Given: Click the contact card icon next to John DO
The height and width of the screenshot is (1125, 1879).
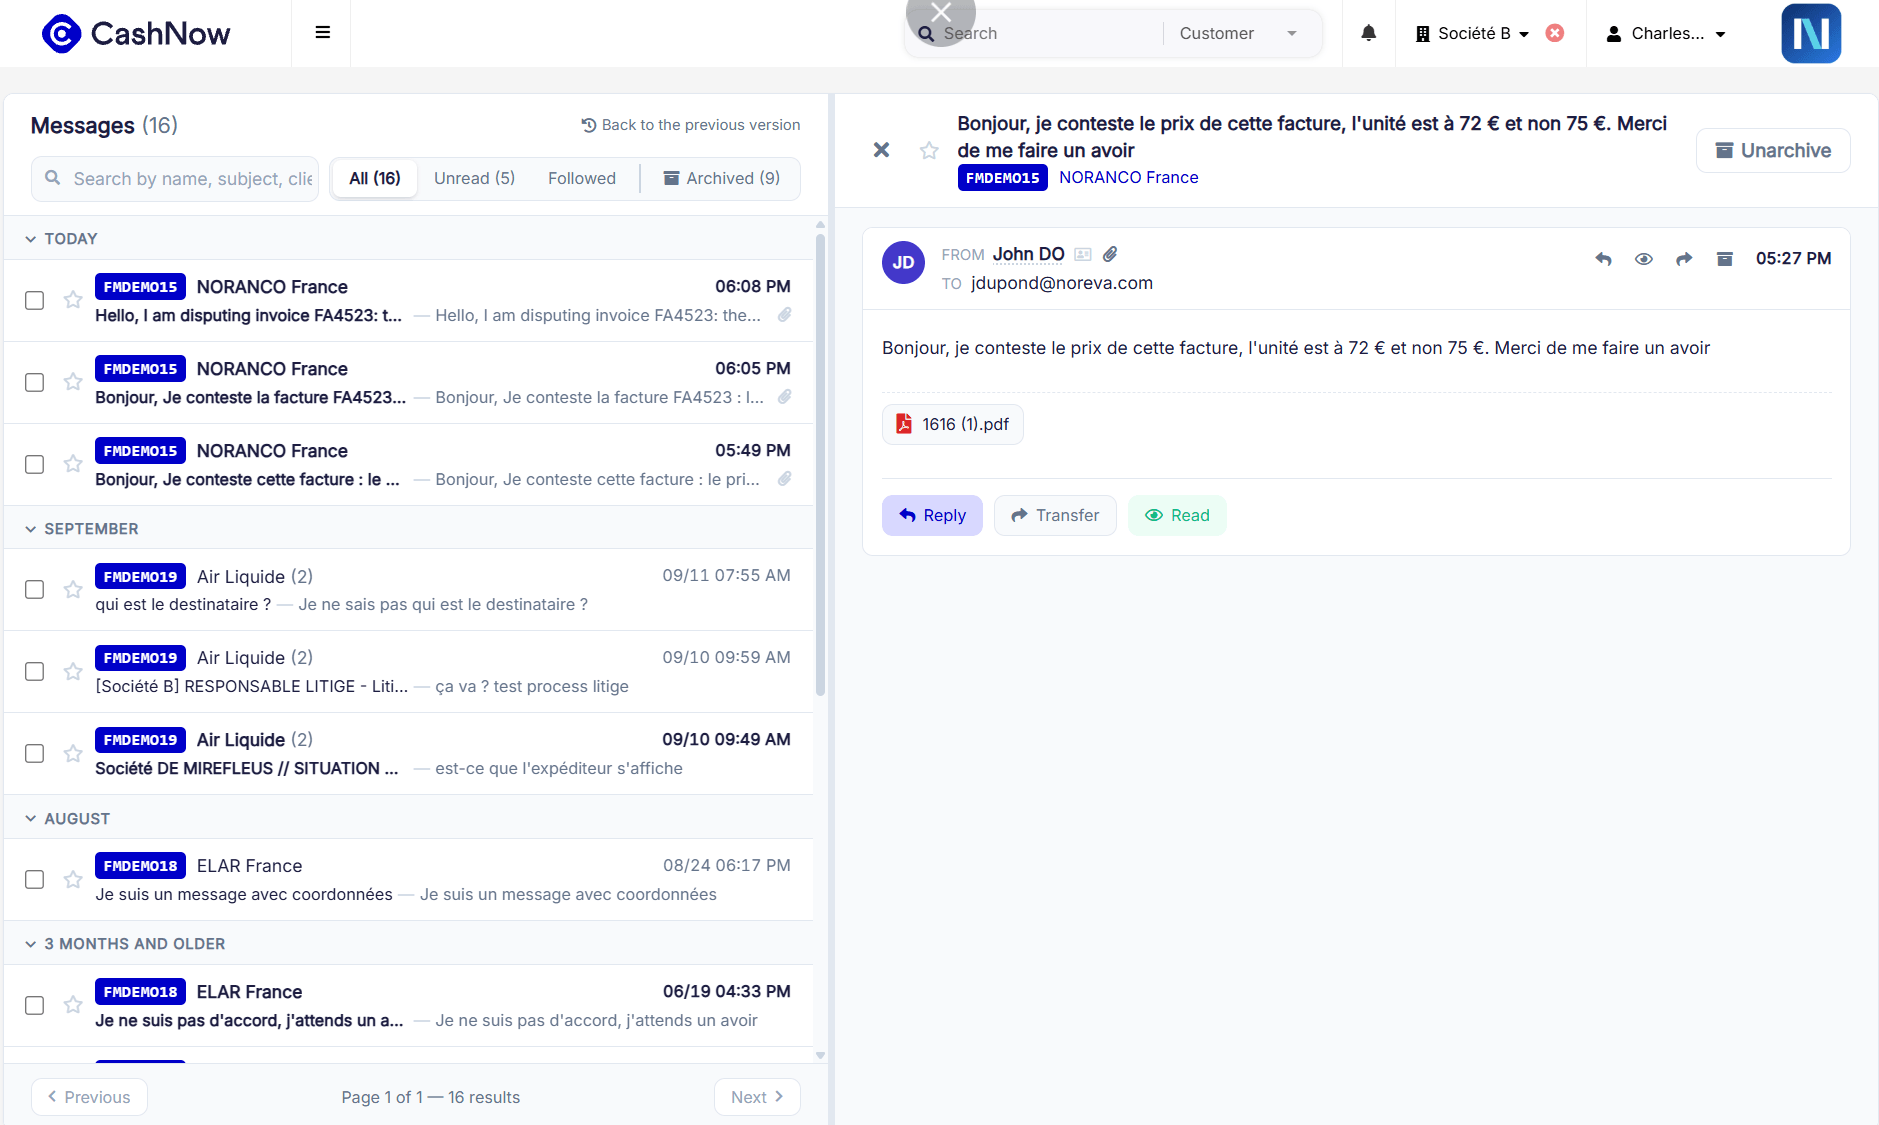Looking at the screenshot, I should click(1083, 254).
